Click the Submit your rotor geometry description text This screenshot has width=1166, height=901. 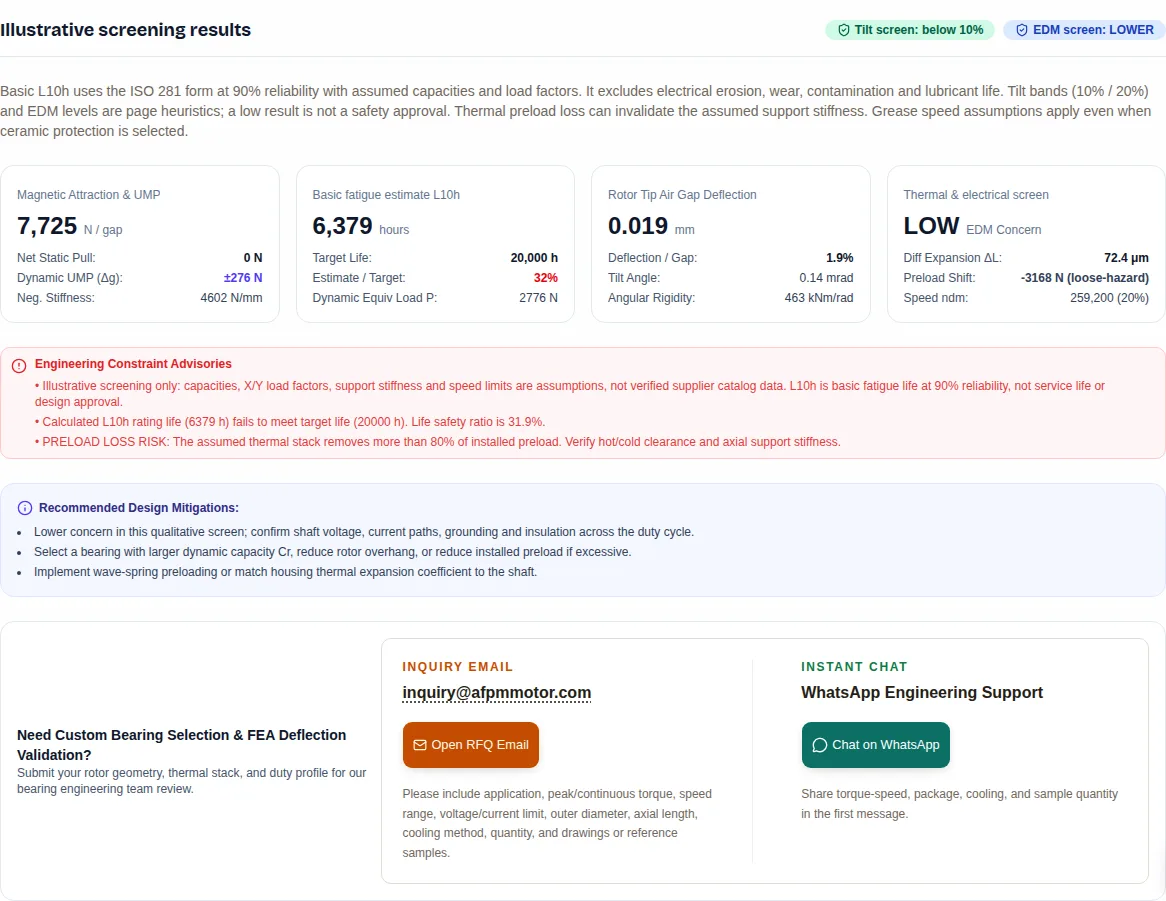point(191,781)
